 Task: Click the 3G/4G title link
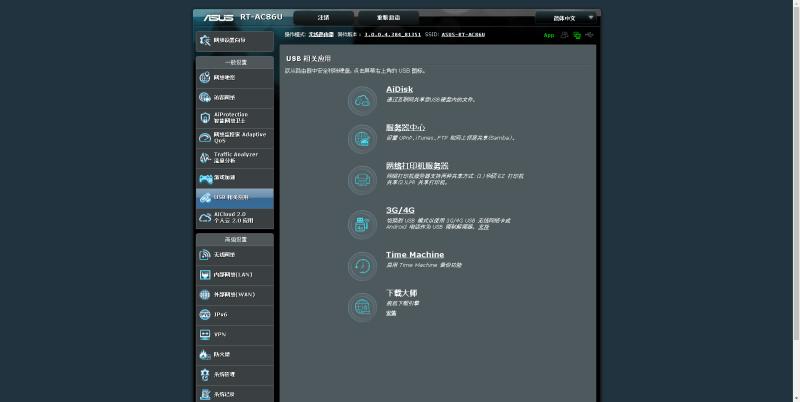tap(401, 210)
